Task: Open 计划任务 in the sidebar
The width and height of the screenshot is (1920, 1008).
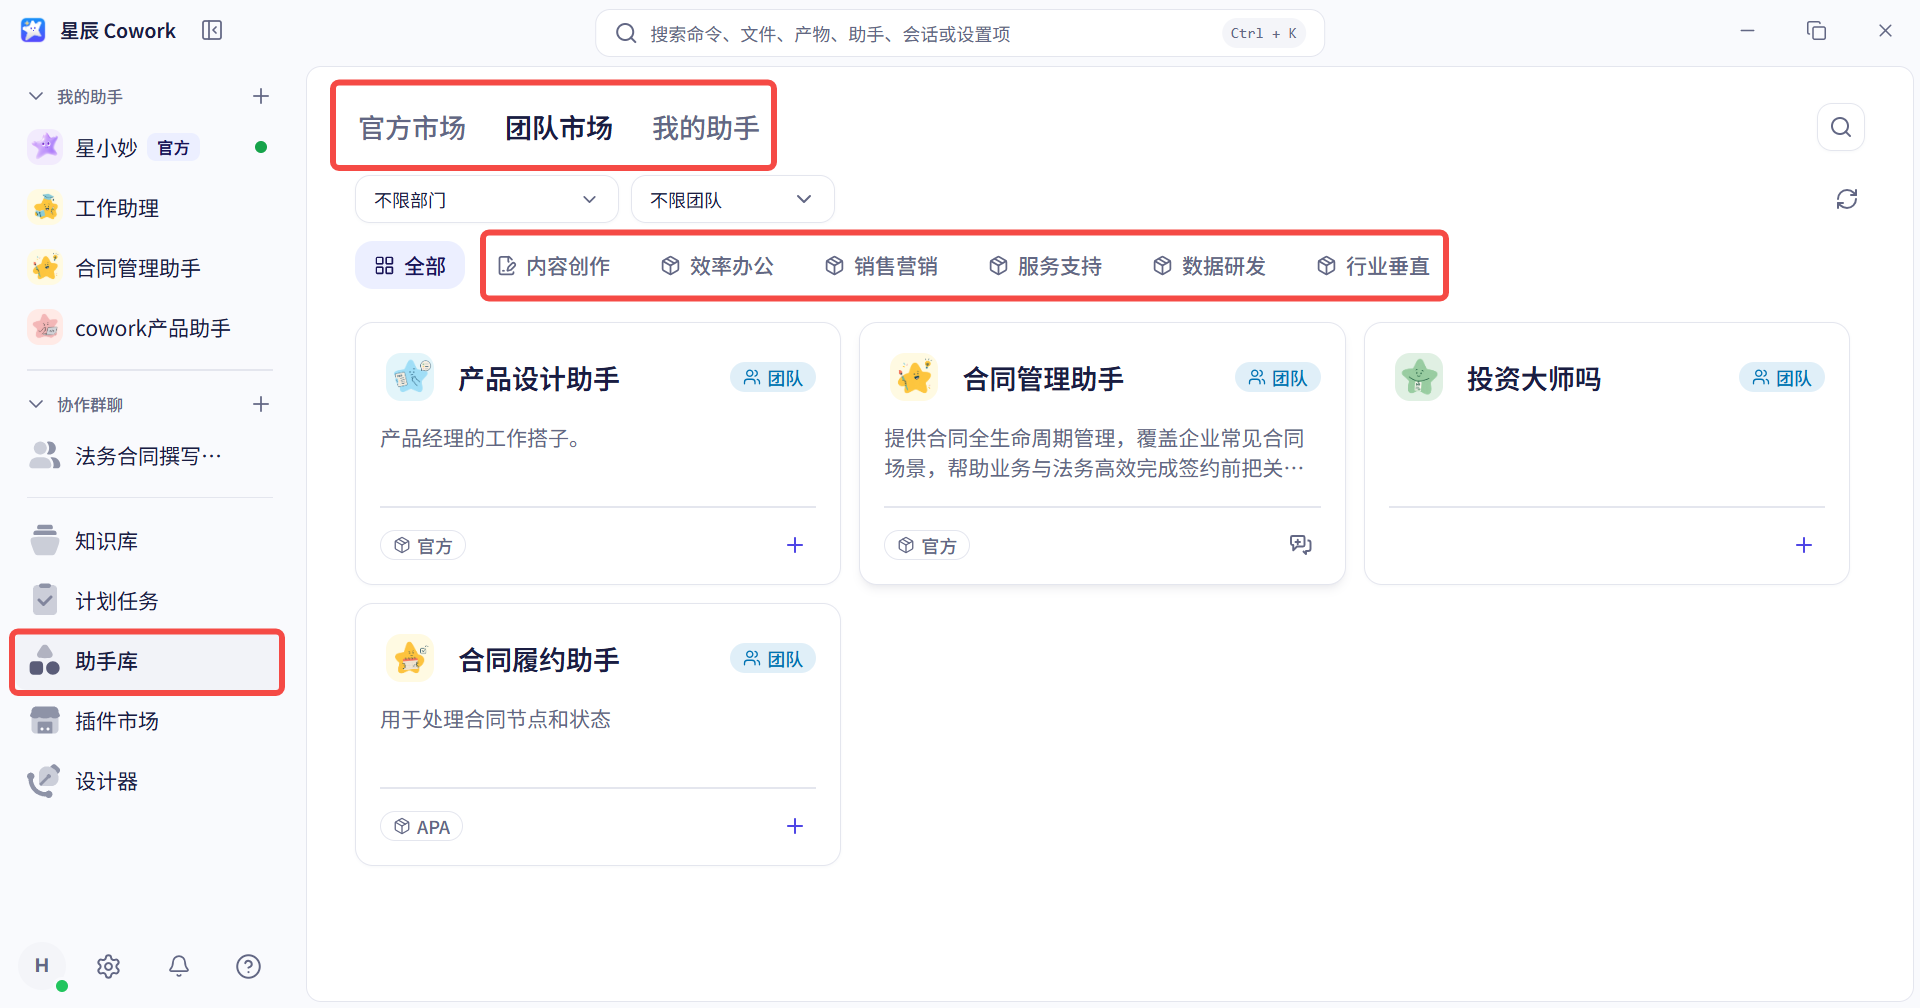Action: click(148, 601)
